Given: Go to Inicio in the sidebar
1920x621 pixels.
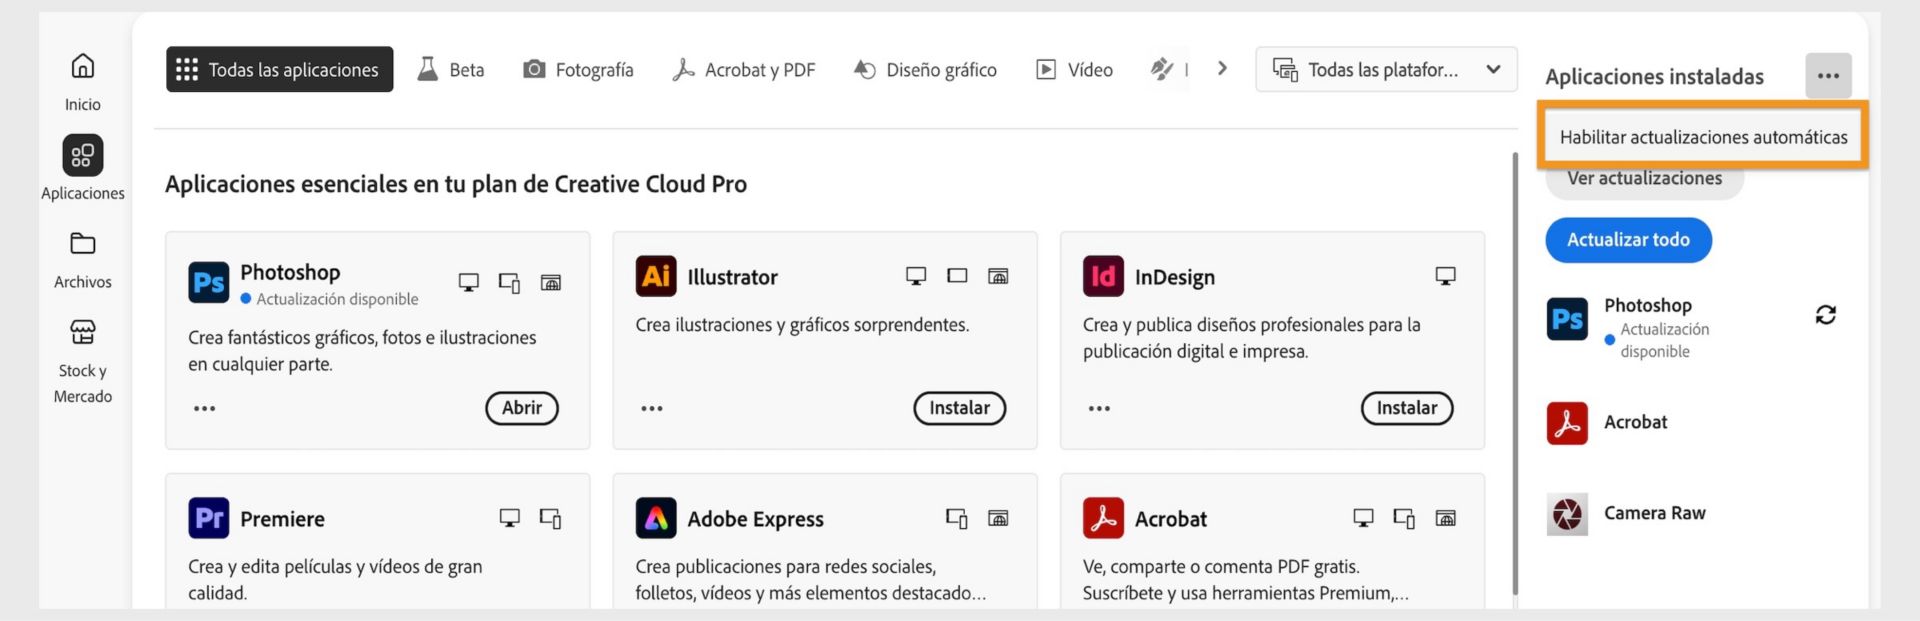Looking at the screenshot, I should pos(83,82).
